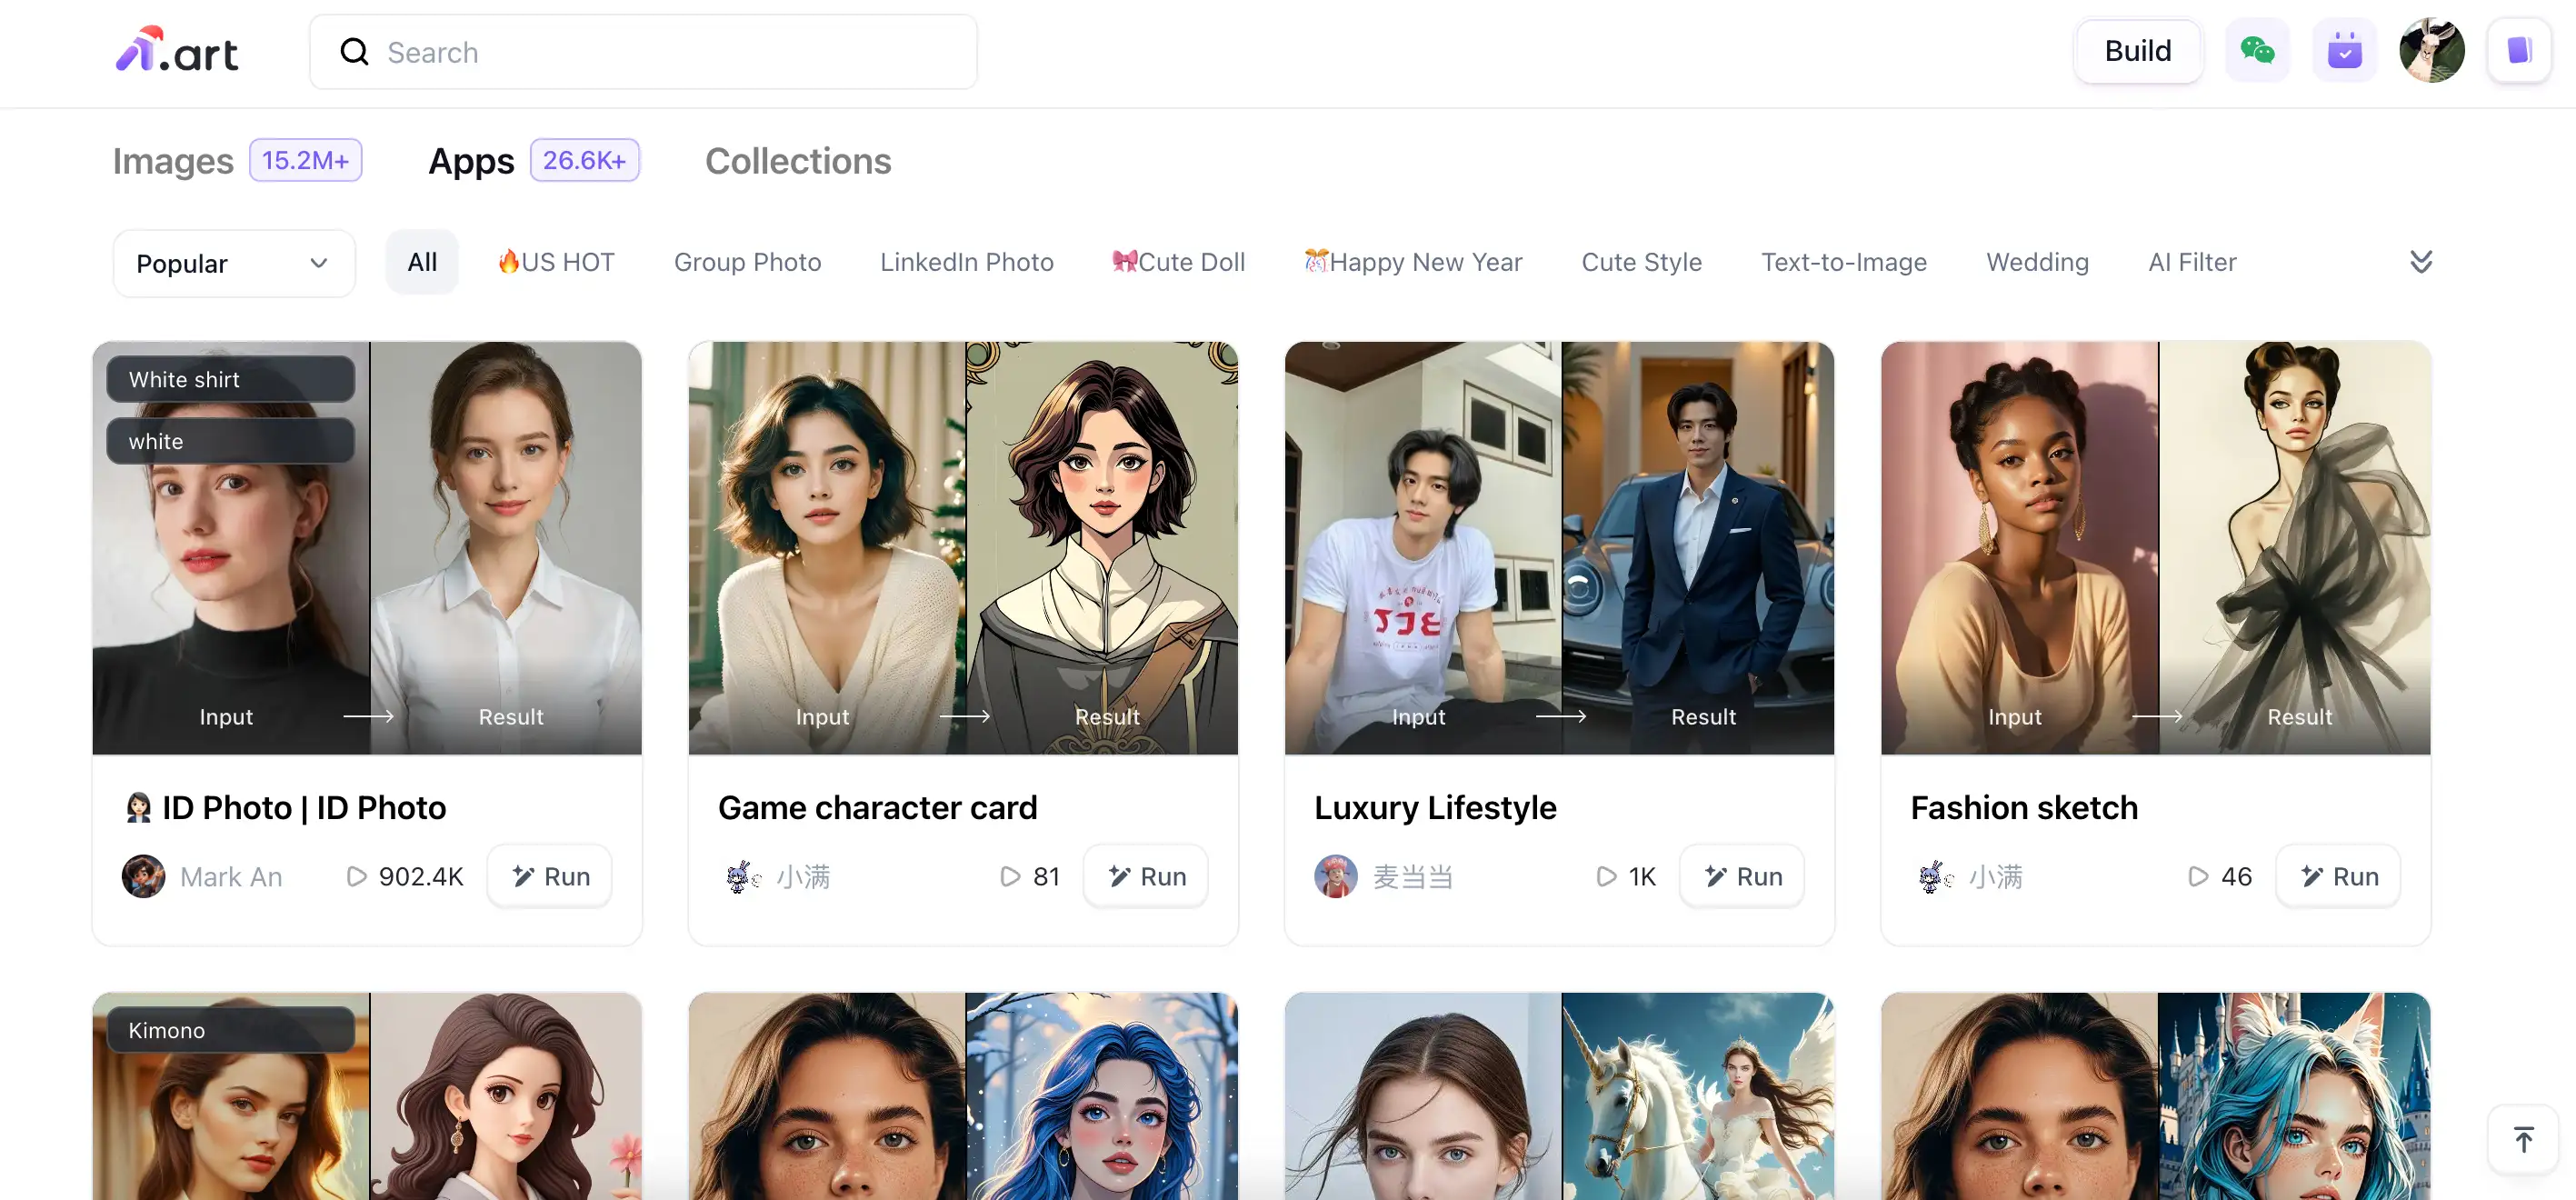
Task: Click the 26.6K+ apps count badge
Action: [x=584, y=160]
